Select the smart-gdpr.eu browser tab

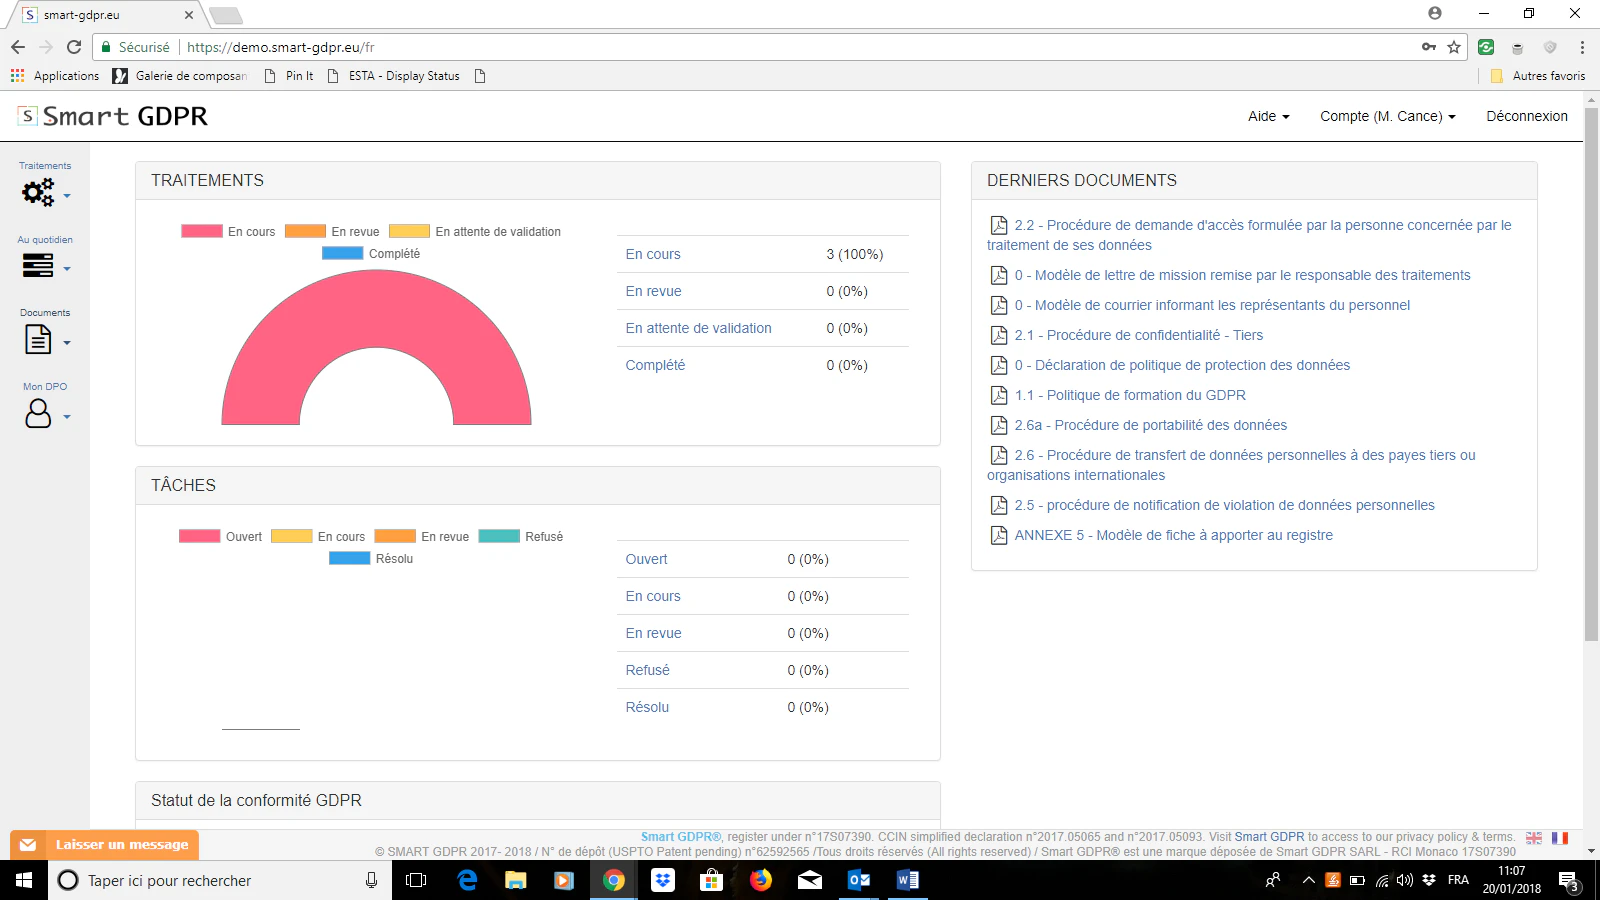105,15
